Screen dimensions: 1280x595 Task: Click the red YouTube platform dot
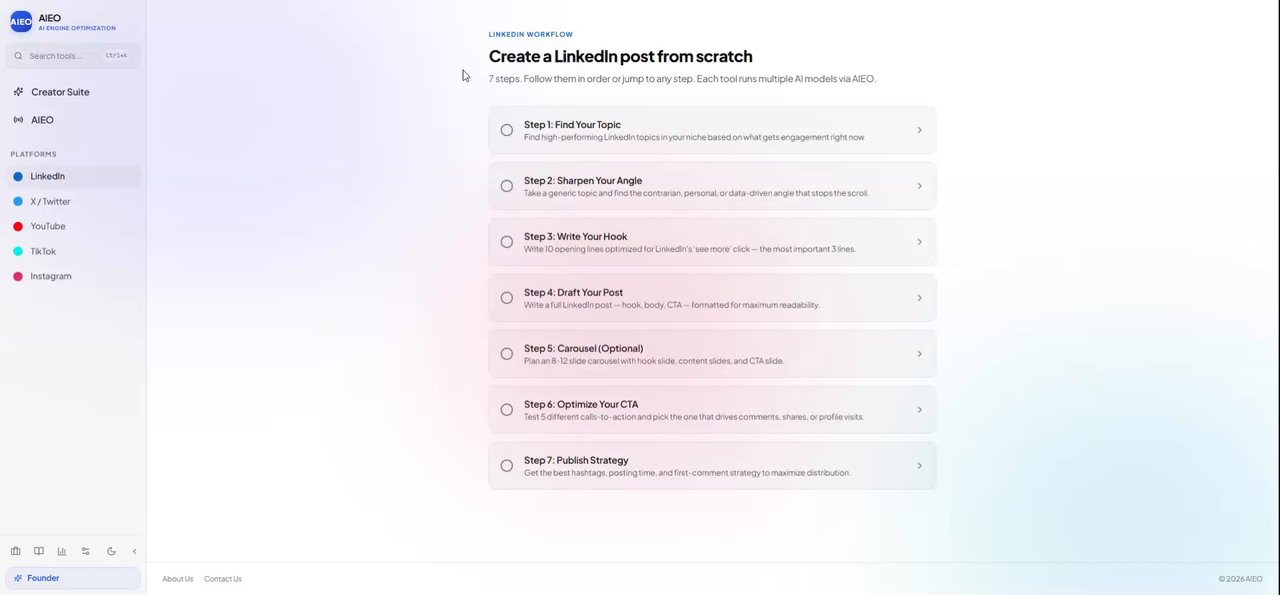[18, 226]
